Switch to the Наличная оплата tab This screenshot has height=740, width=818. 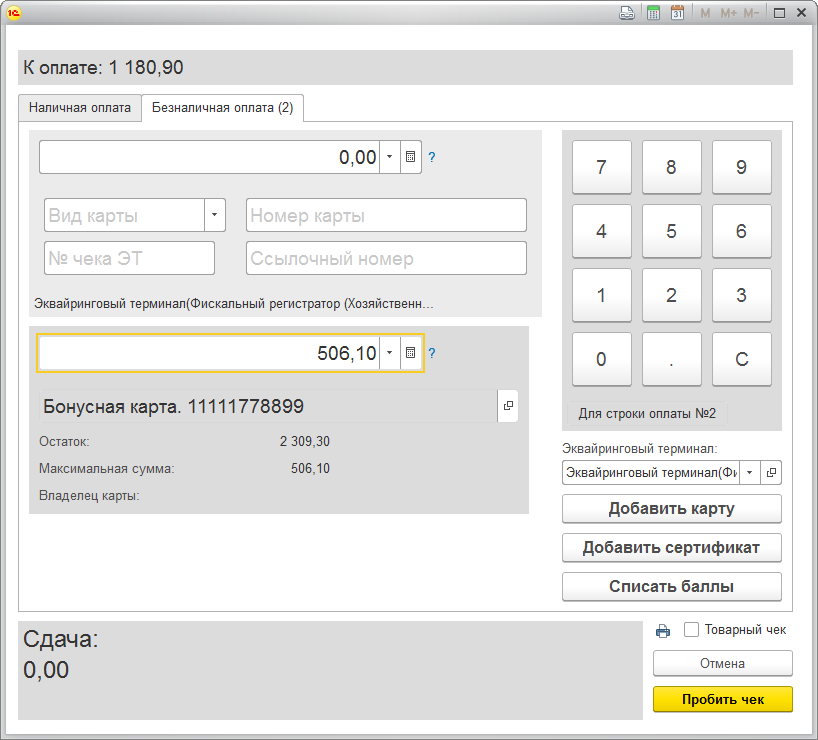tap(80, 108)
